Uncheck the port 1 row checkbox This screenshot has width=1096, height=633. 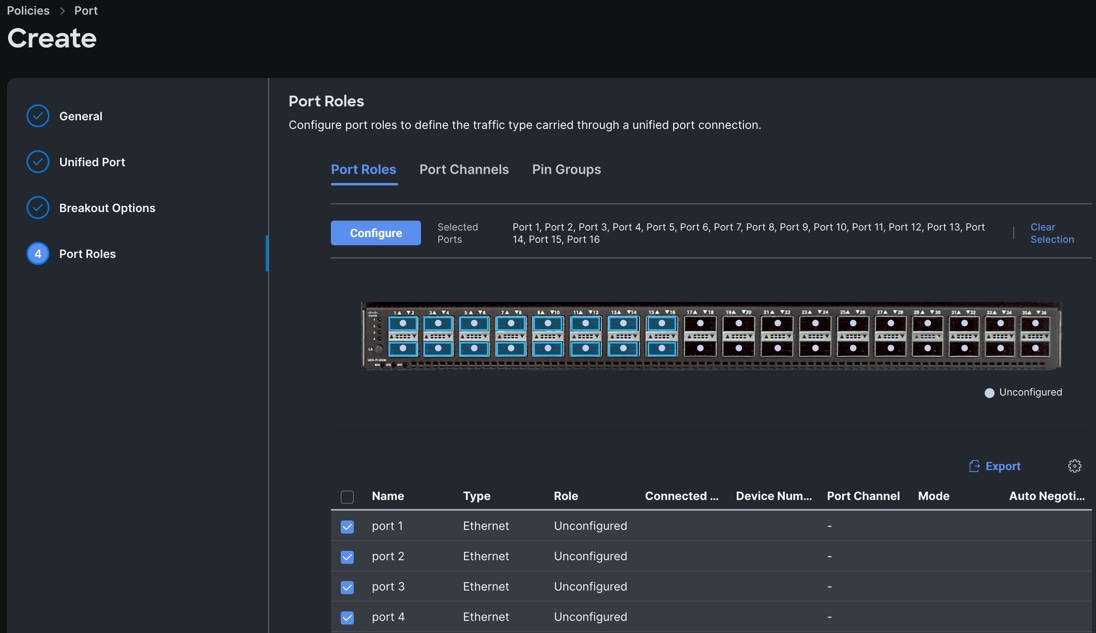pos(347,527)
